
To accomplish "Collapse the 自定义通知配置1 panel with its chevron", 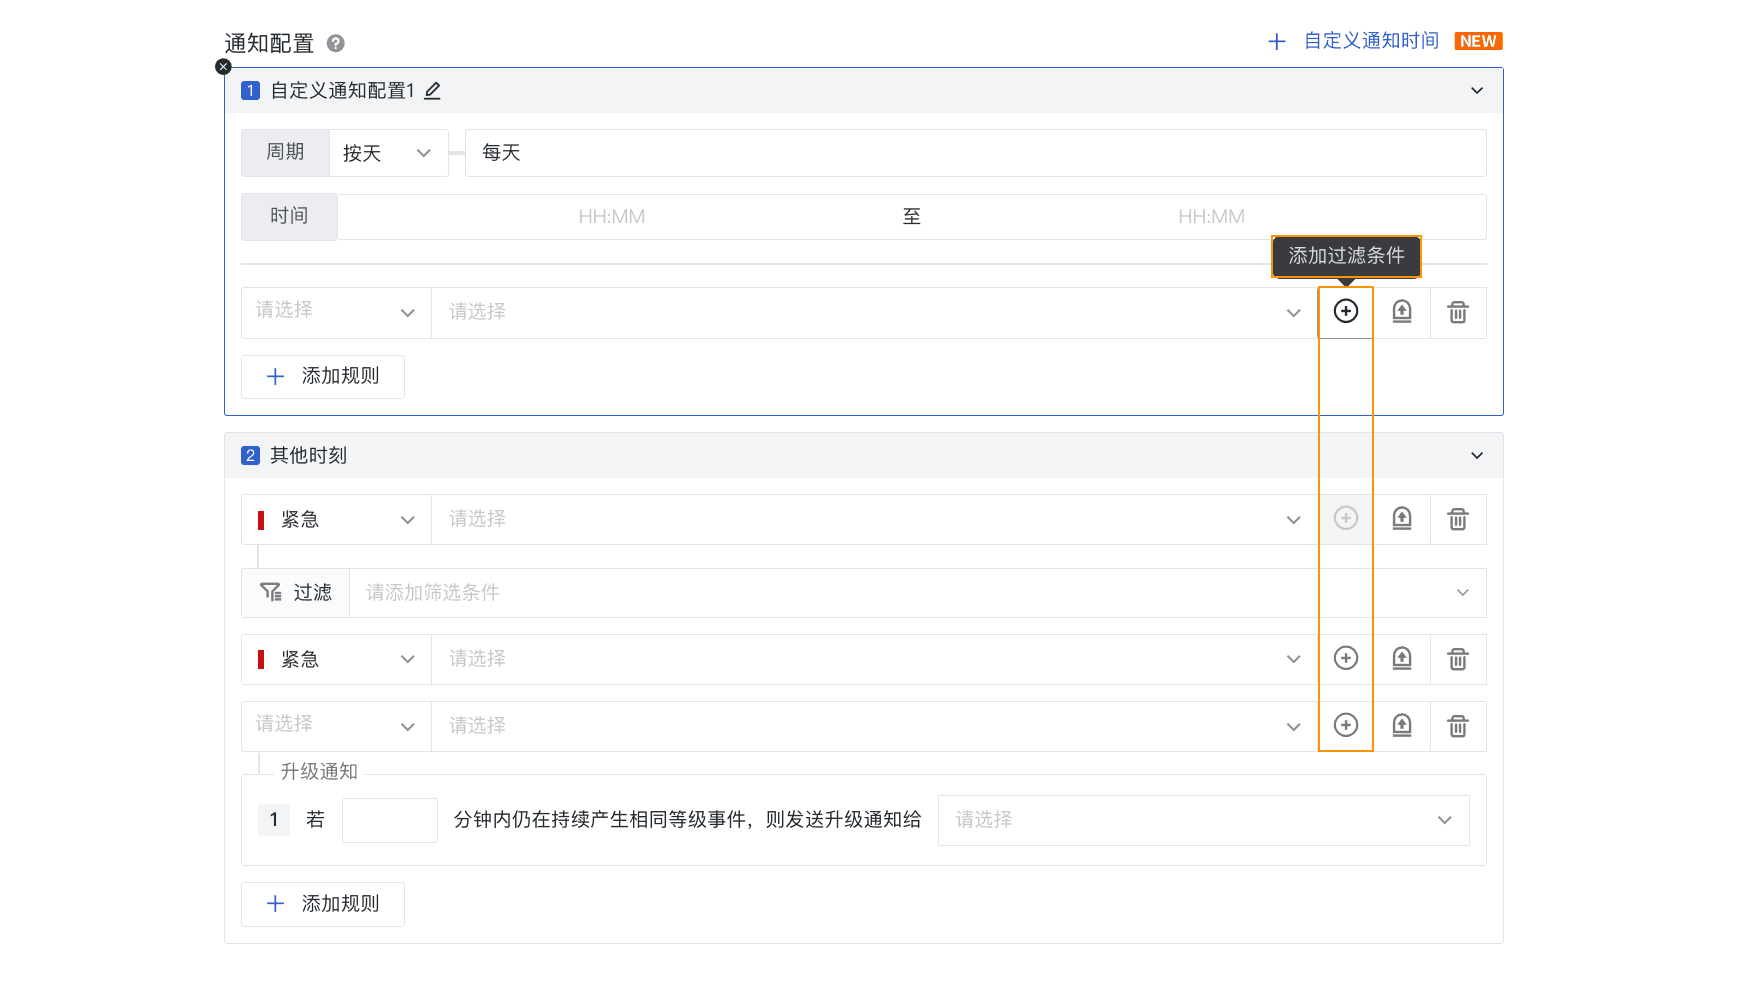I will point(1477,91).
